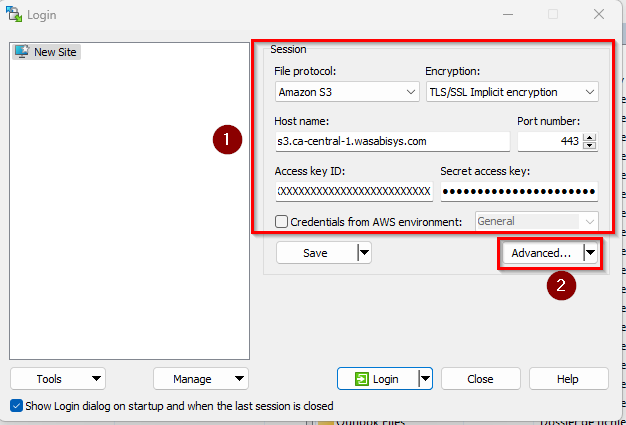Click the Close button
This screenshot has height=425, width=626.
click(481, 379)
